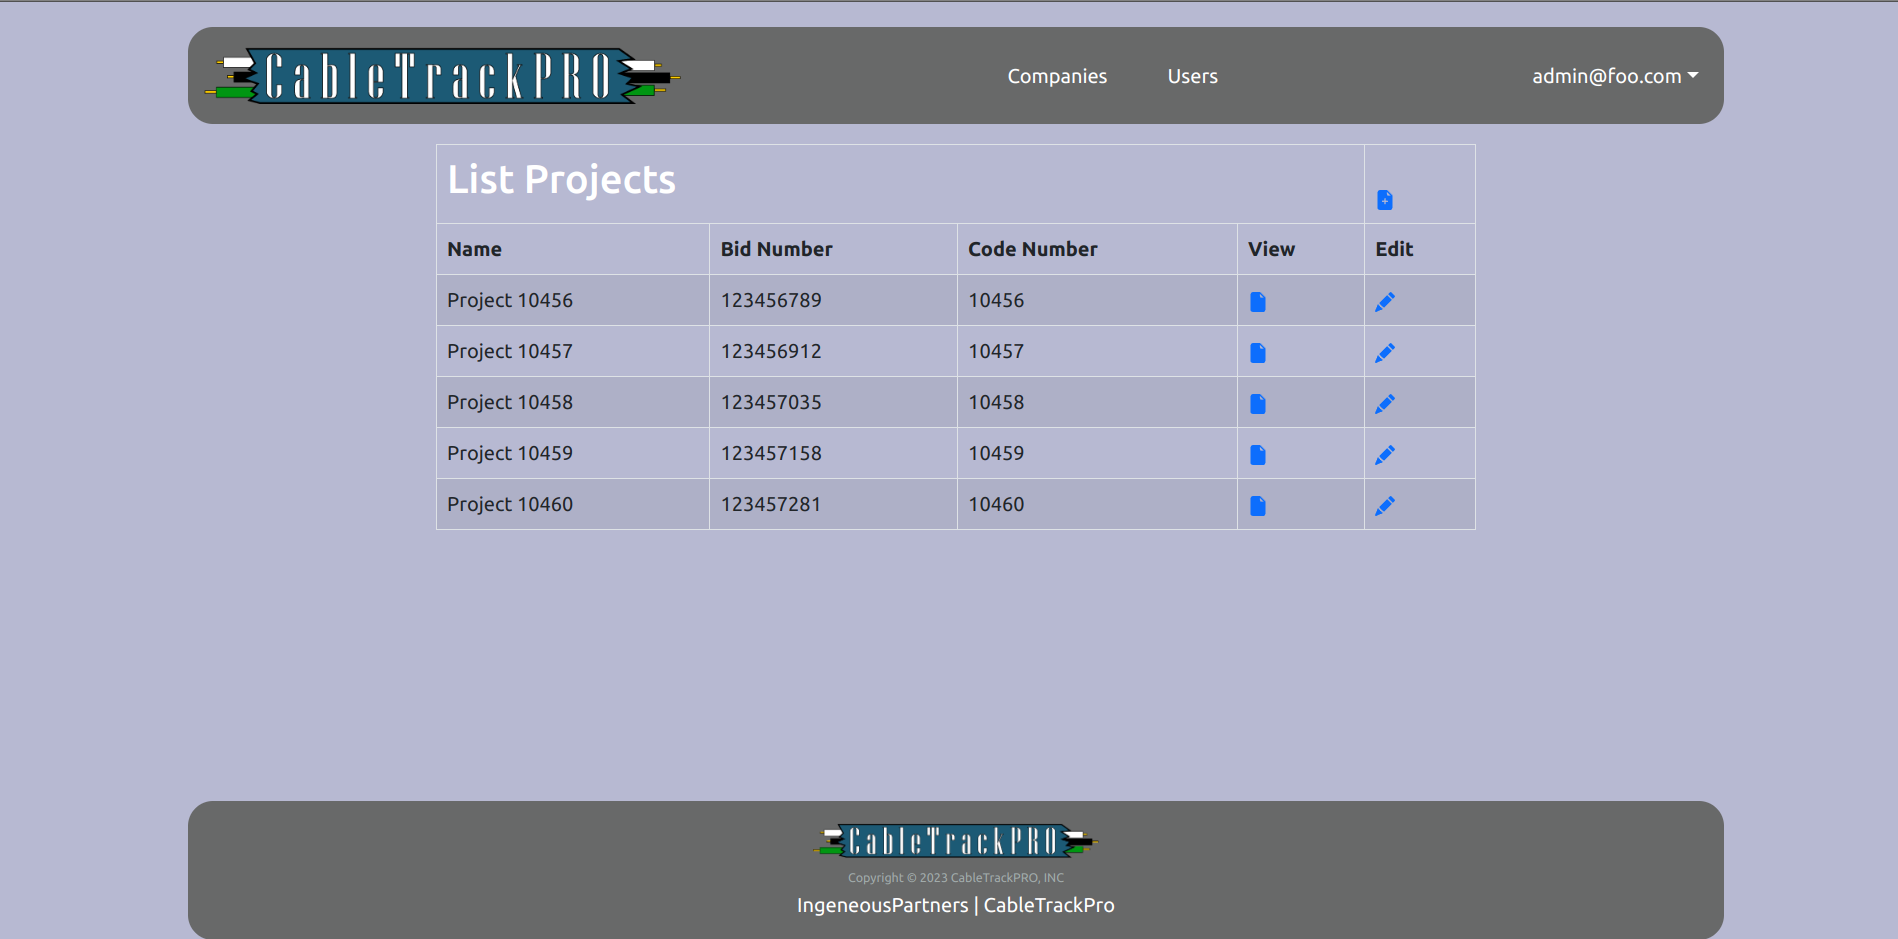Select bid number 123457035

[x=771, y=402]
